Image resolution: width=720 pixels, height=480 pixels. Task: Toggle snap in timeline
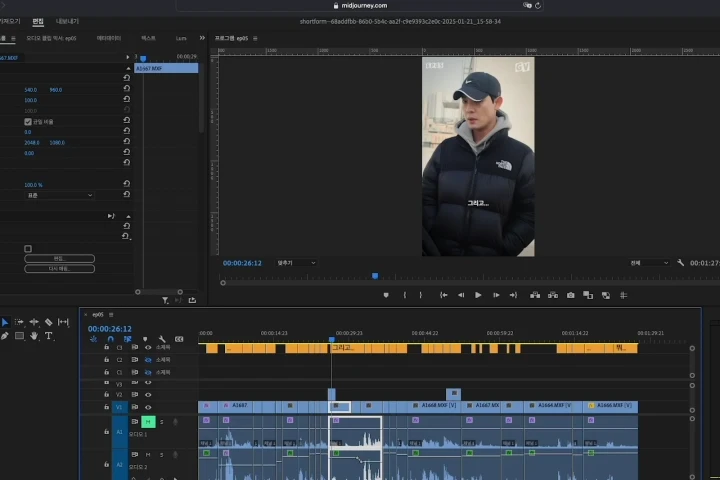[111, 339]
